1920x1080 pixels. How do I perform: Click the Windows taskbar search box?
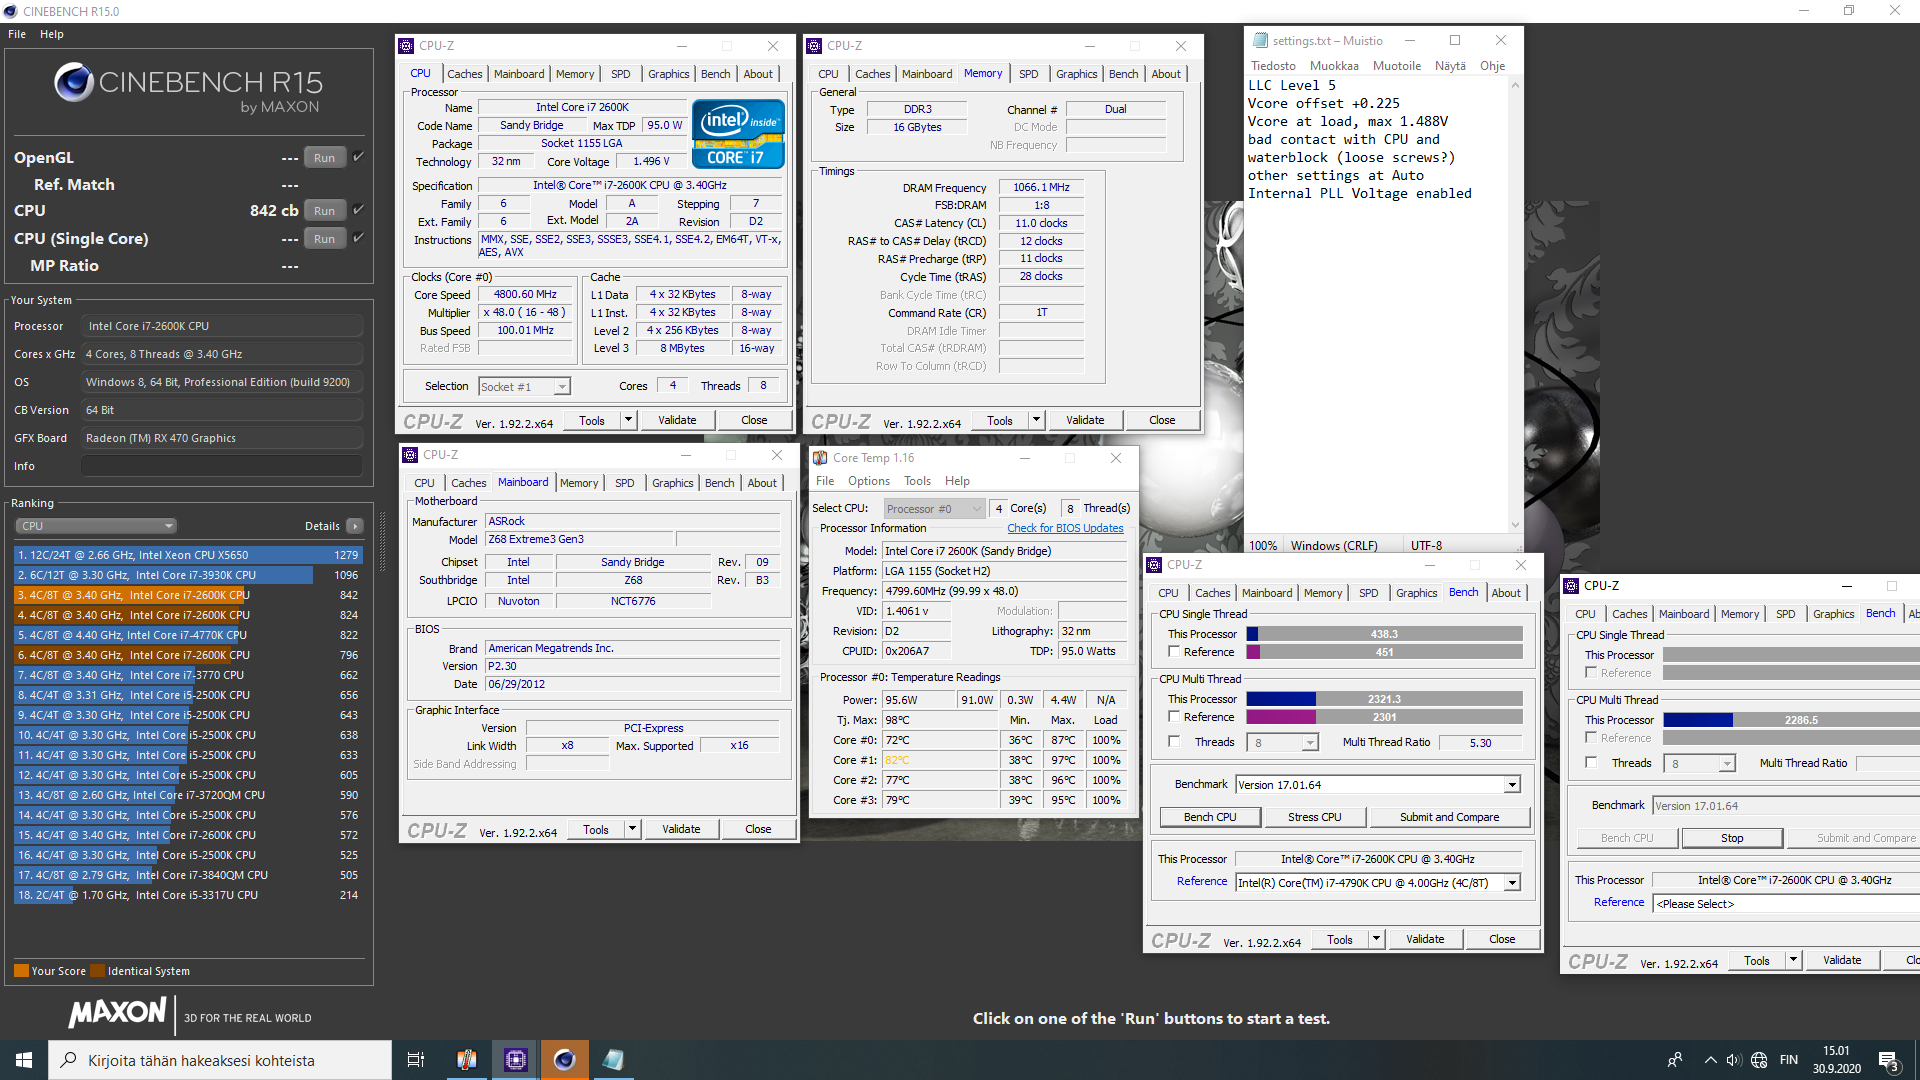coord(220,1060)
